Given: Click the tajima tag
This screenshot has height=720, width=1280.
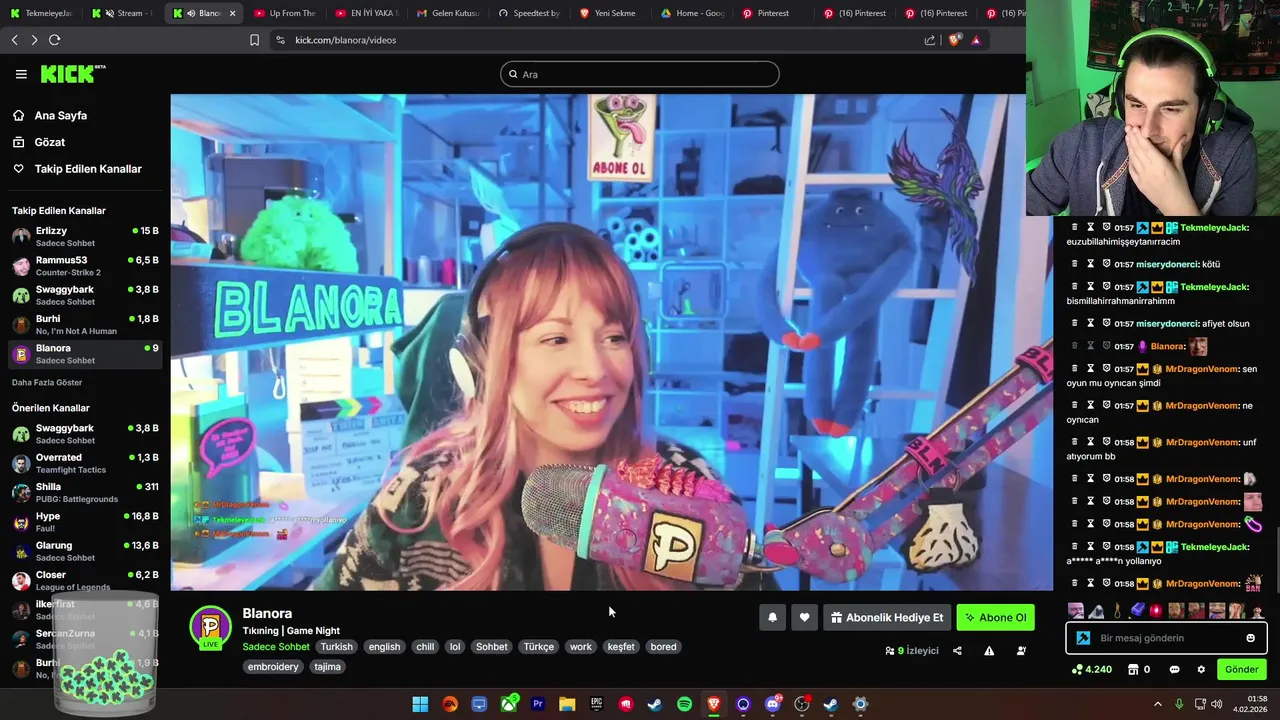Looking at the screenshot, I should (327, 667).
